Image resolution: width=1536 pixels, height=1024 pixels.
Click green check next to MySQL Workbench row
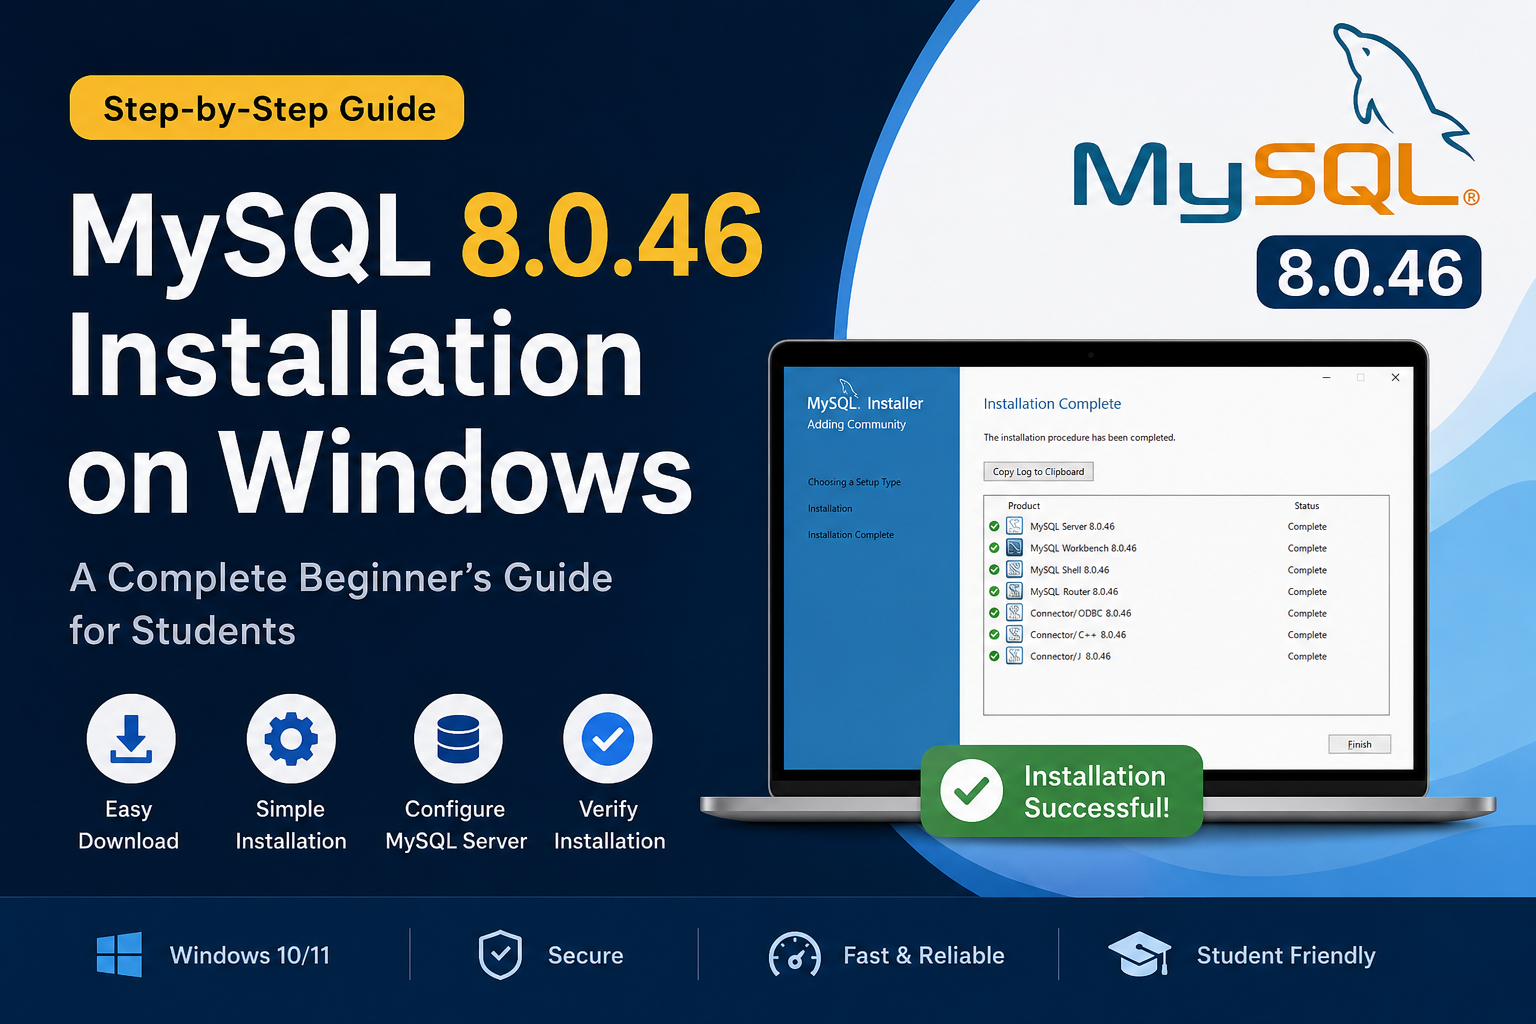[x=994, y=548]
